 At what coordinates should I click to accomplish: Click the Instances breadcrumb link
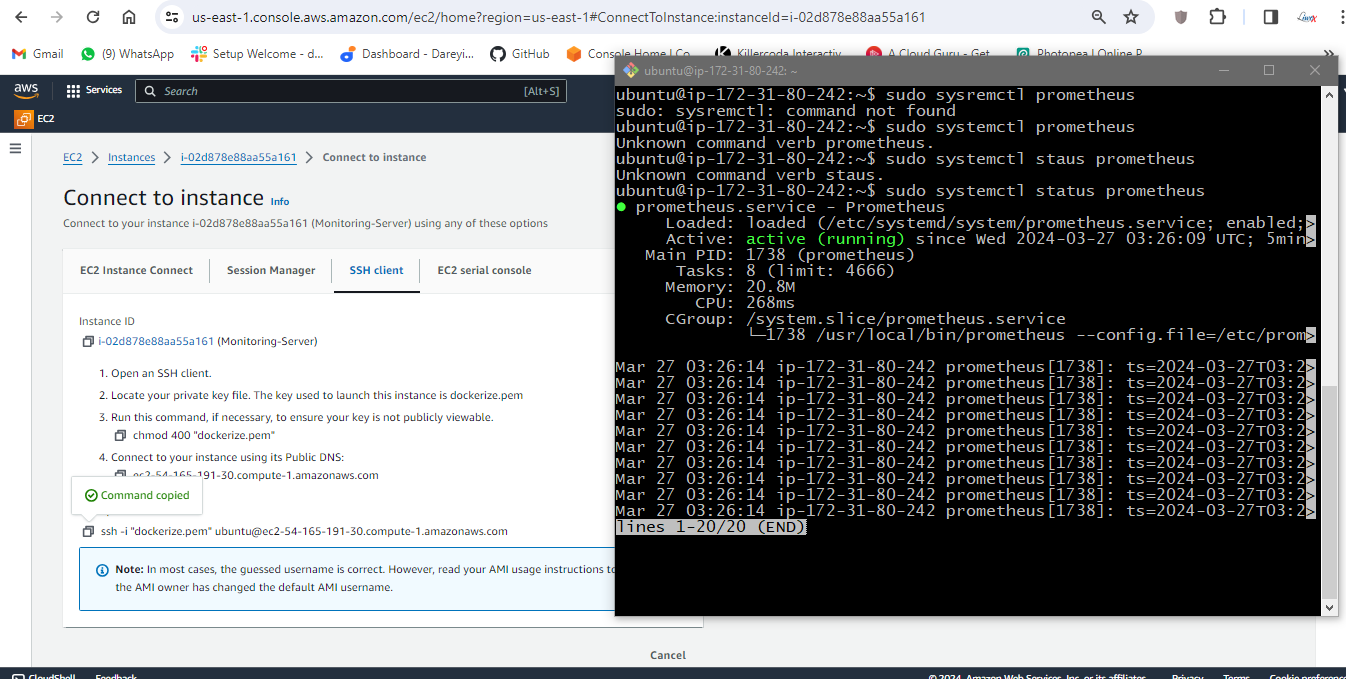[x=132, y=157]
